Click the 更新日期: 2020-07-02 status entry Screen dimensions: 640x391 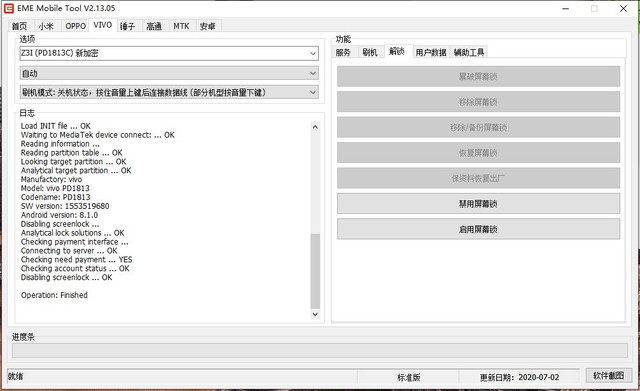click(x=520, y=378)
